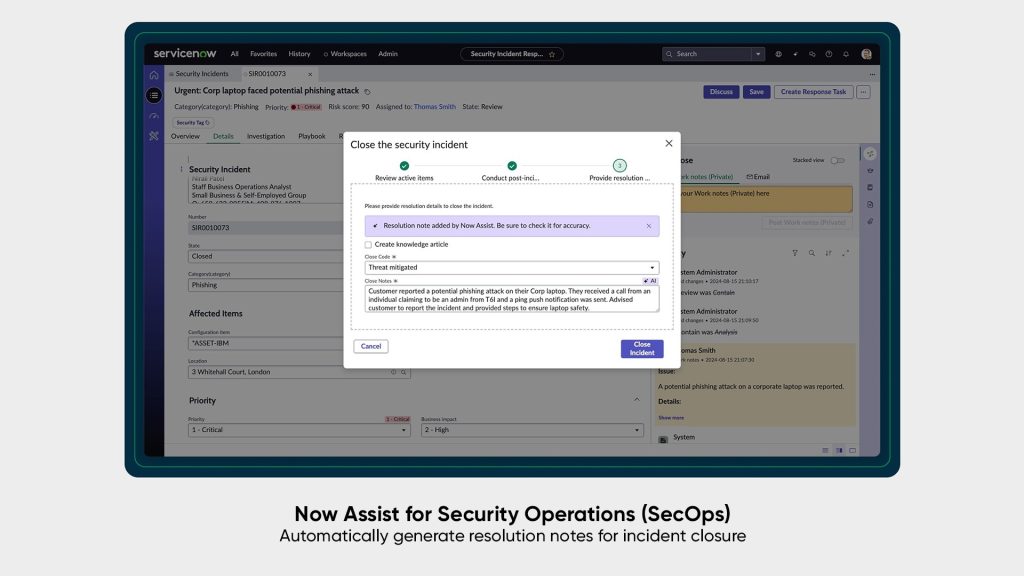Open the Favorites menu
The height and width of the screenshot is (576, 1024).
tap(263, 54)
